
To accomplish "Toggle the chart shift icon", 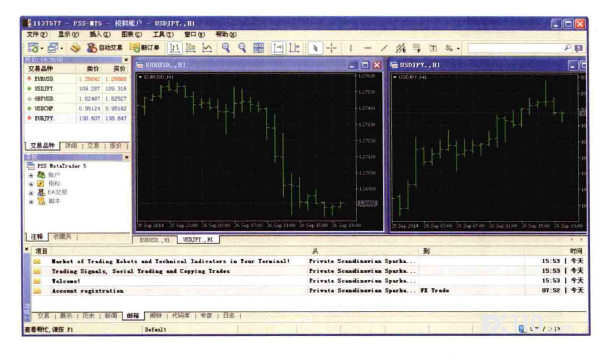I will [x=294, y=48].
